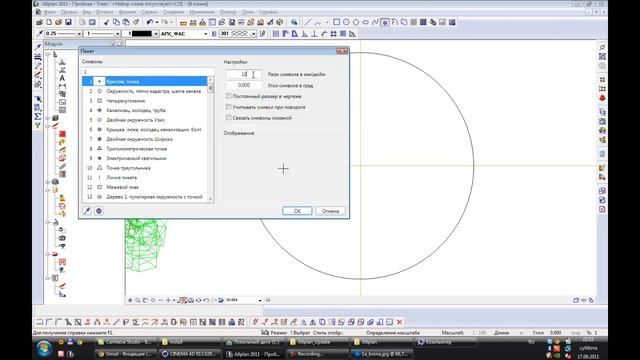Select symbol 2 Окружность, пятно кадастра
The image size is (640, 360).
145,91
